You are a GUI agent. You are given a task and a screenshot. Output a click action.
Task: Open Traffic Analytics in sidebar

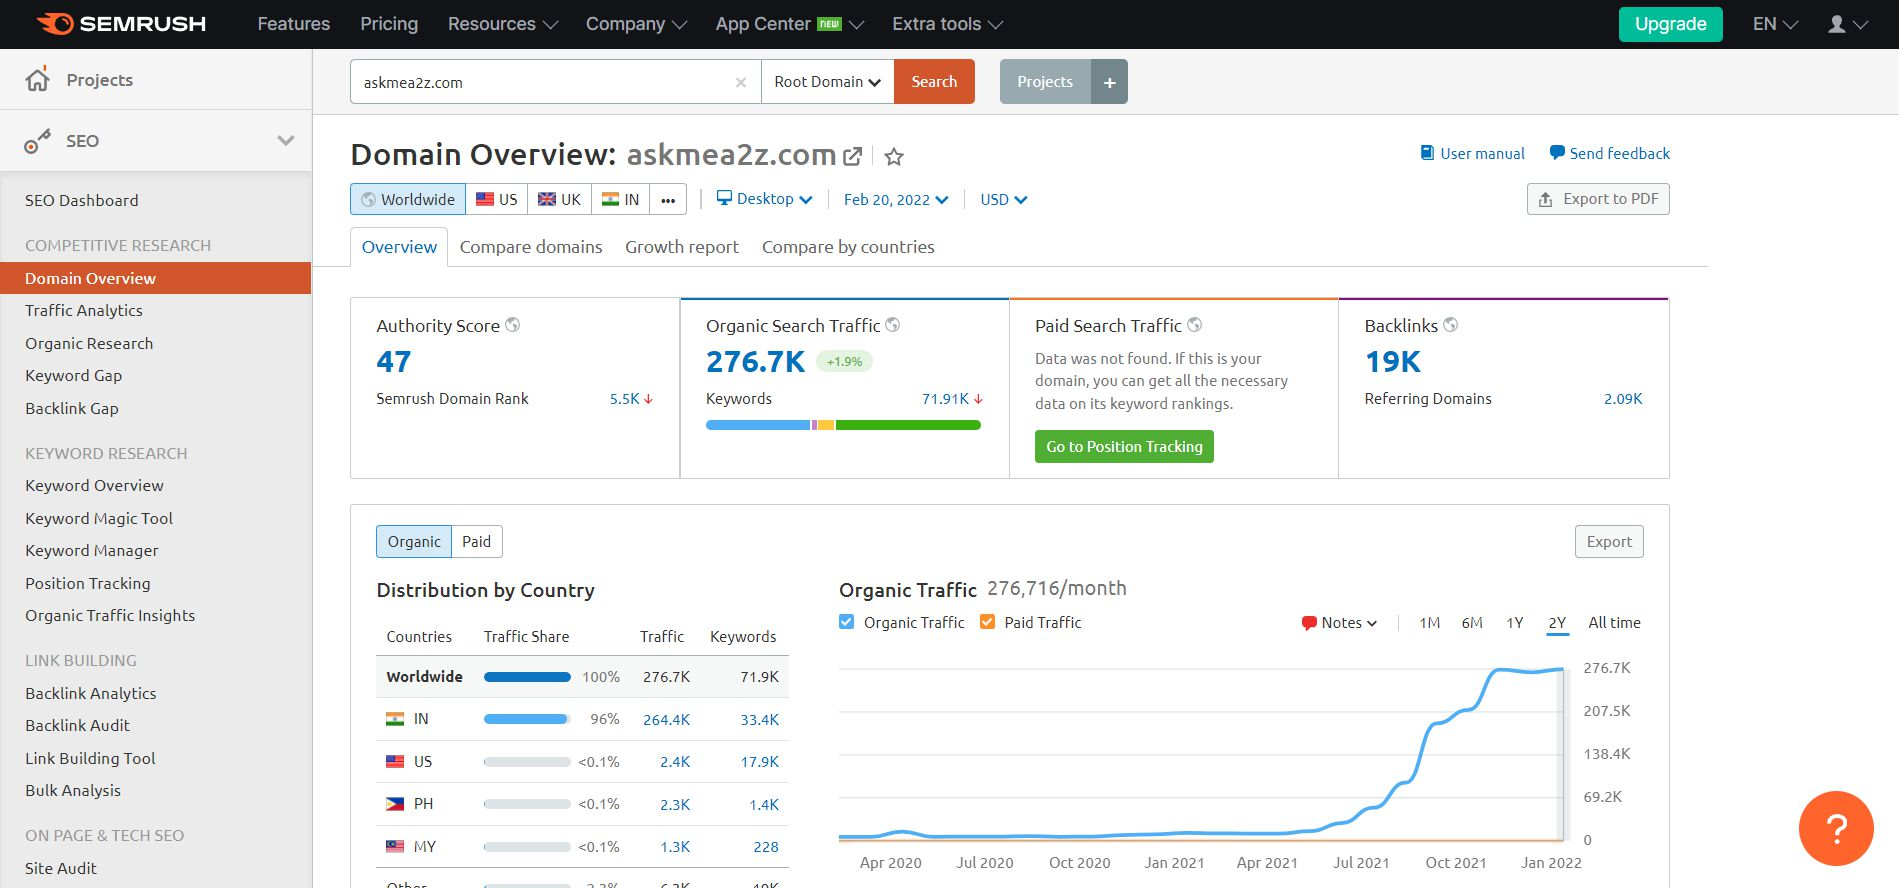pos(84,311)
